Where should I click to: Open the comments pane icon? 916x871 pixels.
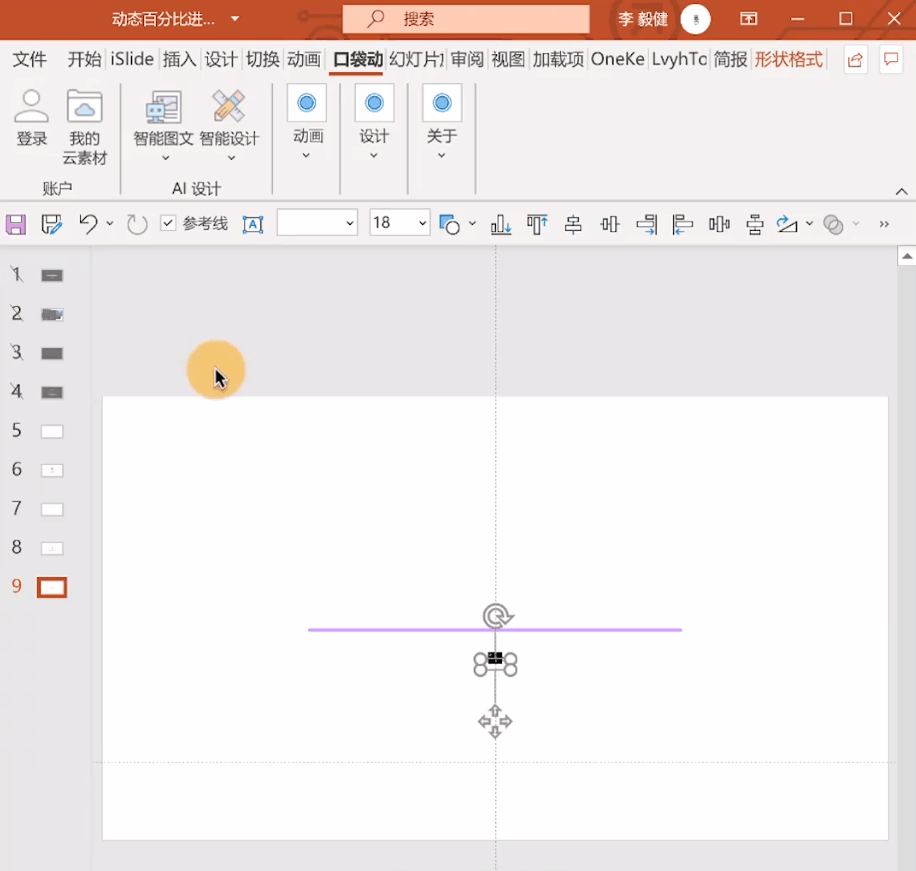coord(891,59)
